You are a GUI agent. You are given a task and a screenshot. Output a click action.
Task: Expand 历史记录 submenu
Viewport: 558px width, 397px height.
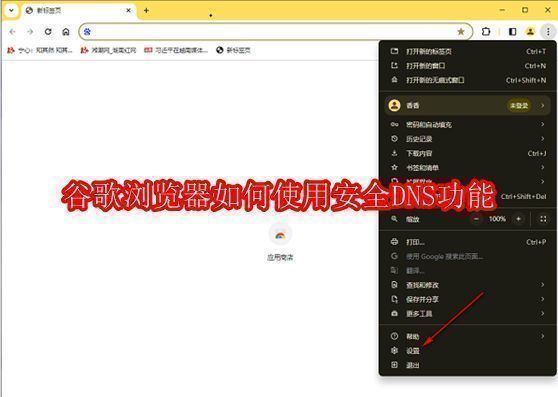point(468,139)
